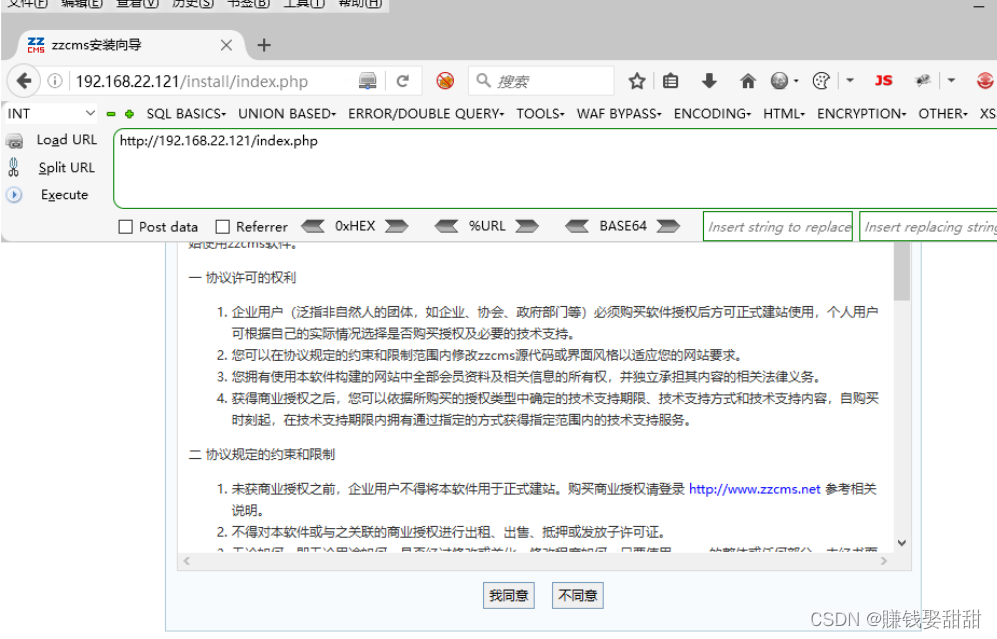This screenshot has height=639, width=997.
Task: Click the heading 二 协议规定的约束和限制
Action: (x=261, y=455)
